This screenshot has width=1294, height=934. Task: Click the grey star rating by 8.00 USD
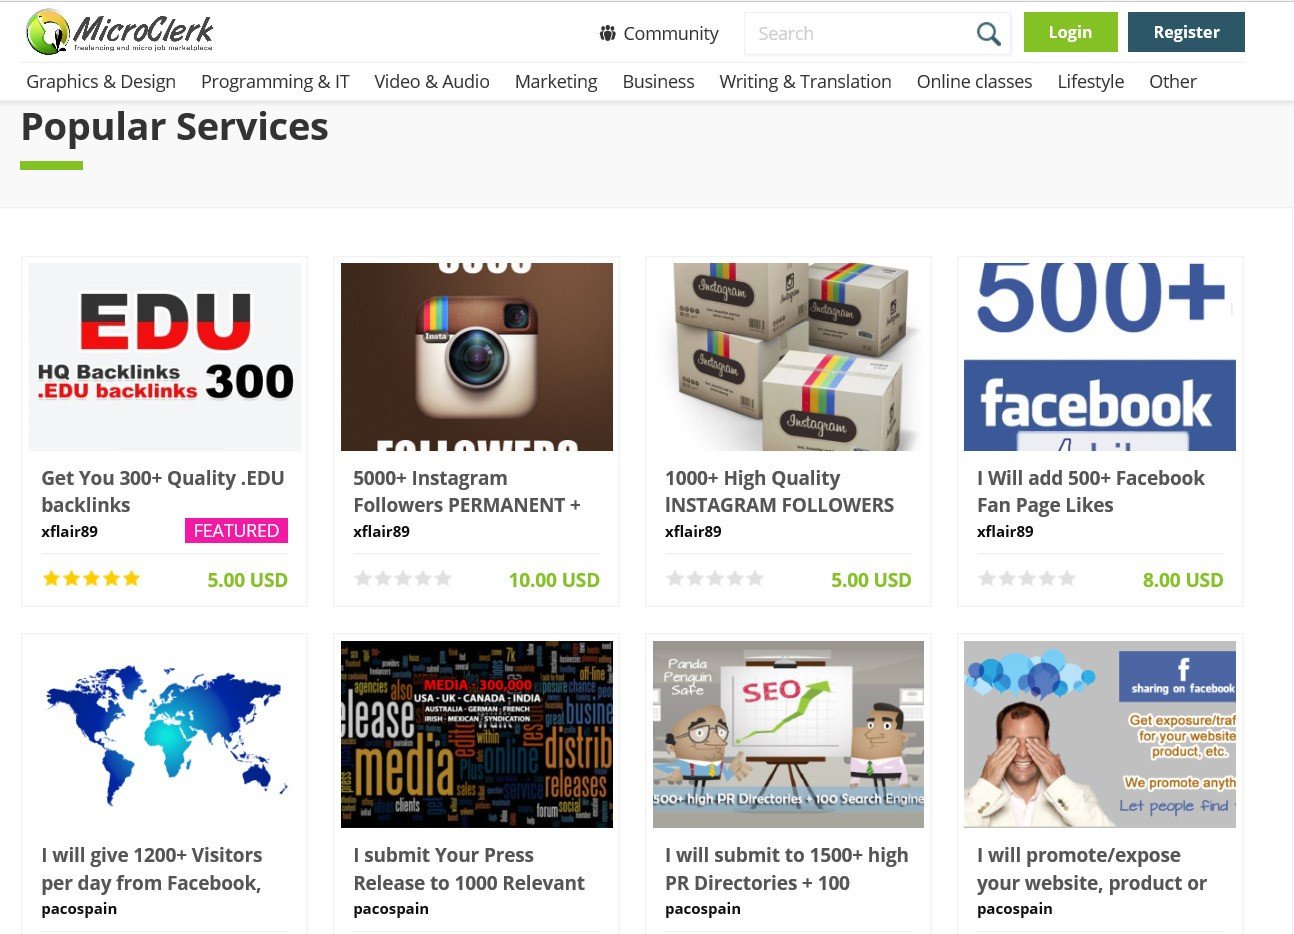pyautogui.click(x=1027, y=578)
